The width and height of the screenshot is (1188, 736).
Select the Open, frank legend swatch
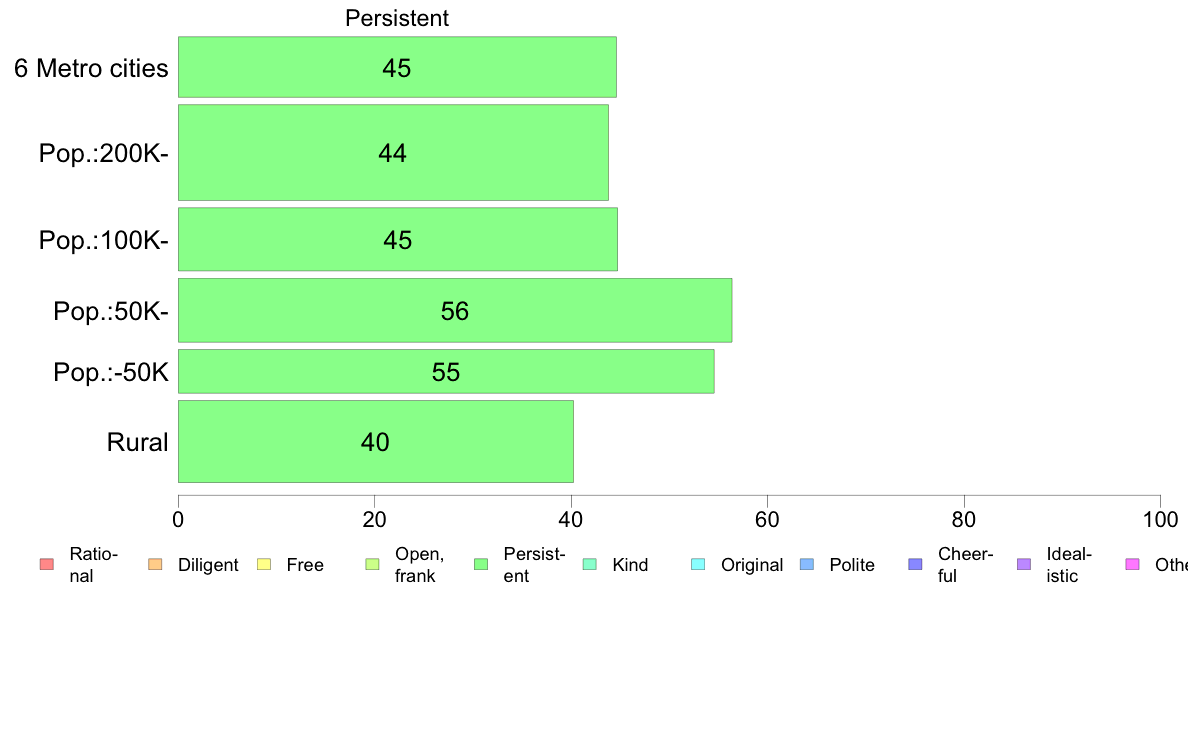pyautogui.click(x=372, y=565)
